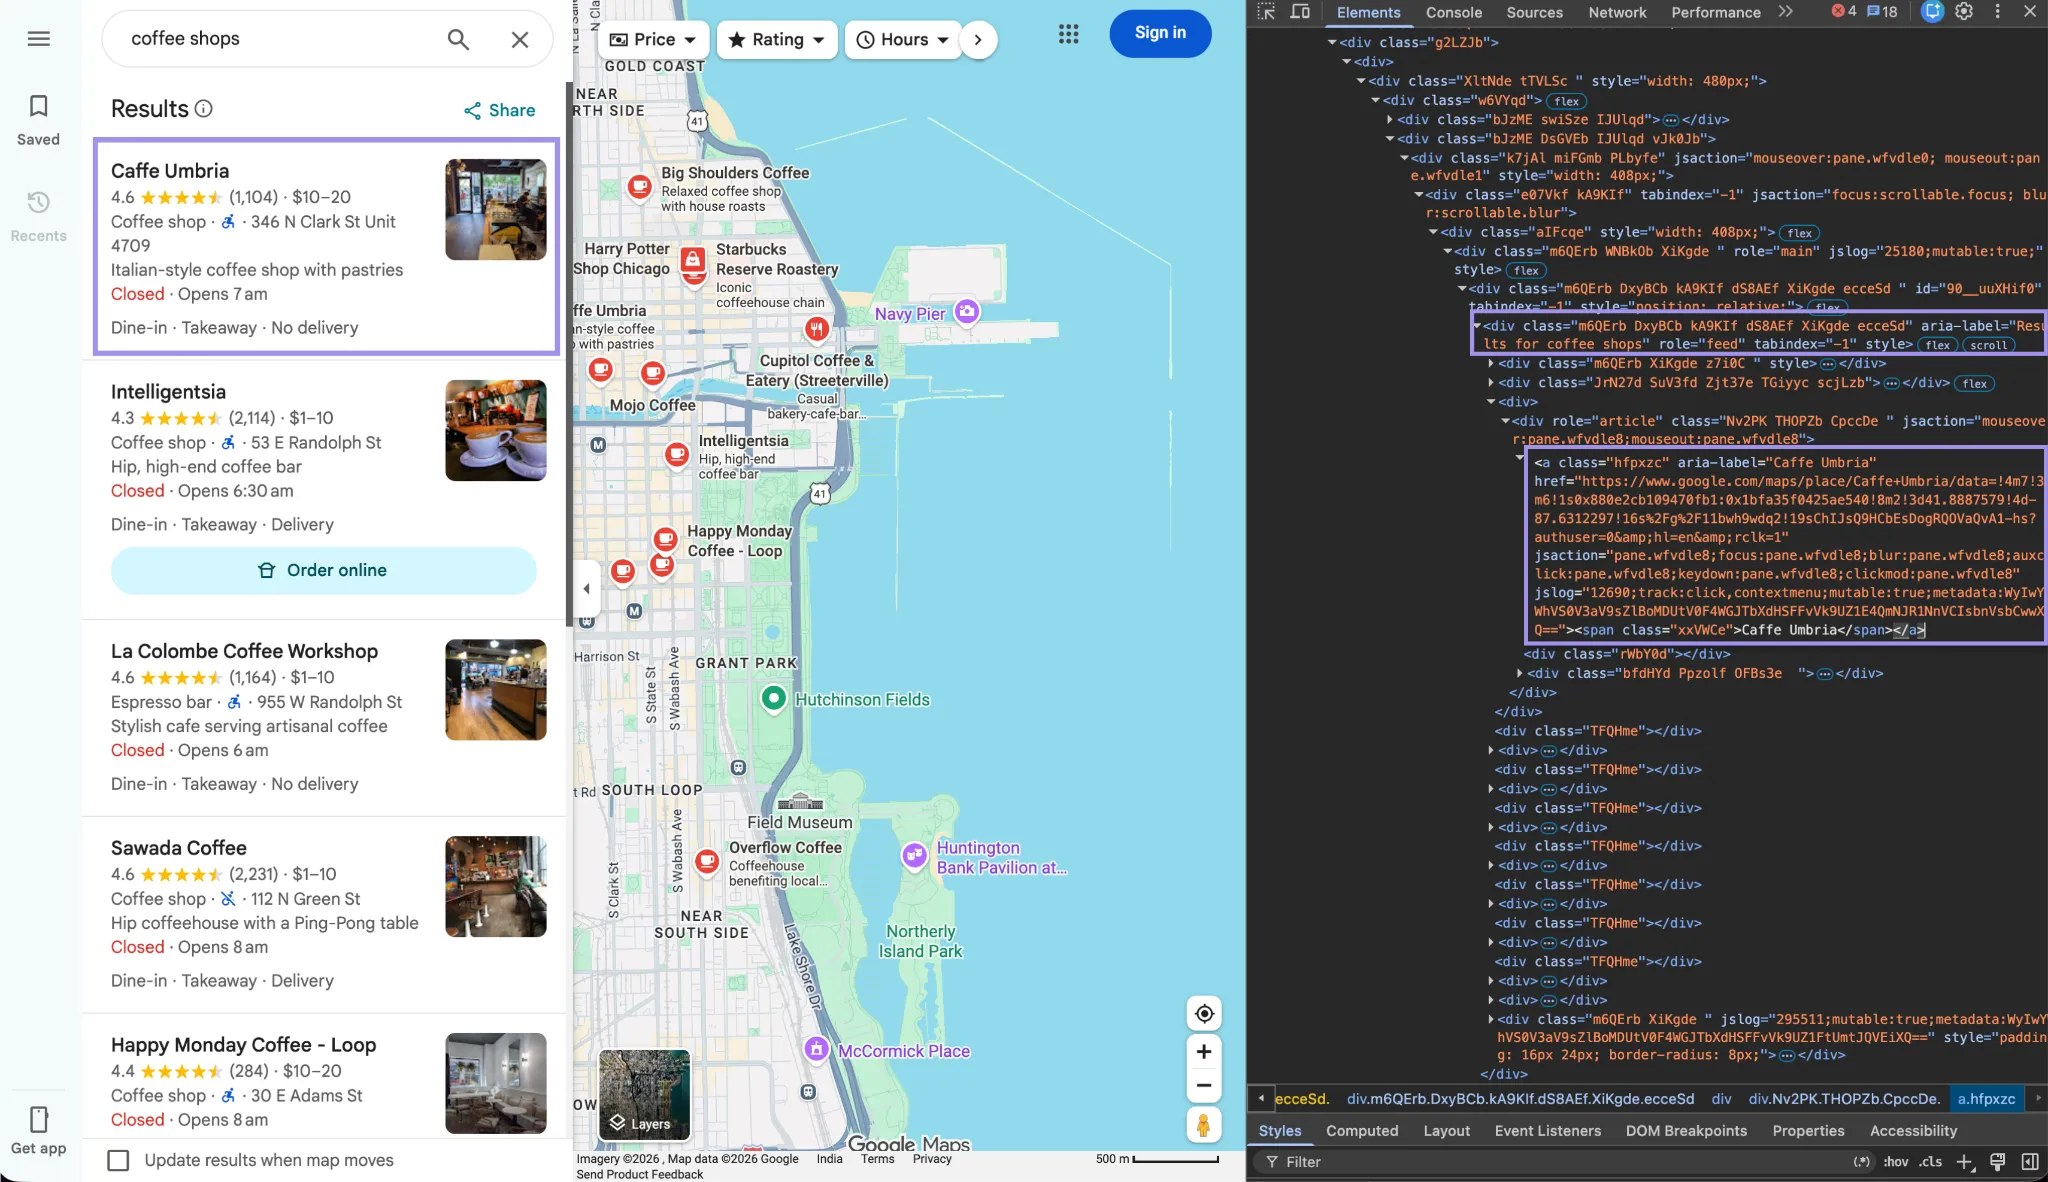Viewport: 2048px width, 1182px height.
Task: Click the McCormick Place marker
Action: 817,1048
